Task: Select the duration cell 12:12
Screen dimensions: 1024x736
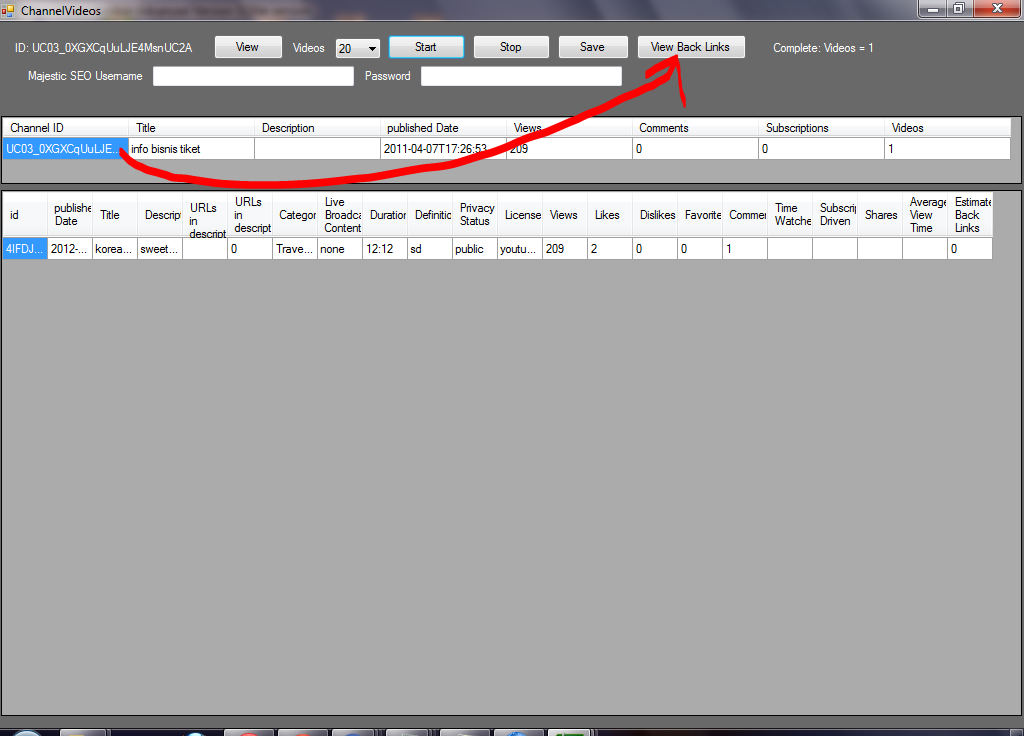Action: click(385, 249)
